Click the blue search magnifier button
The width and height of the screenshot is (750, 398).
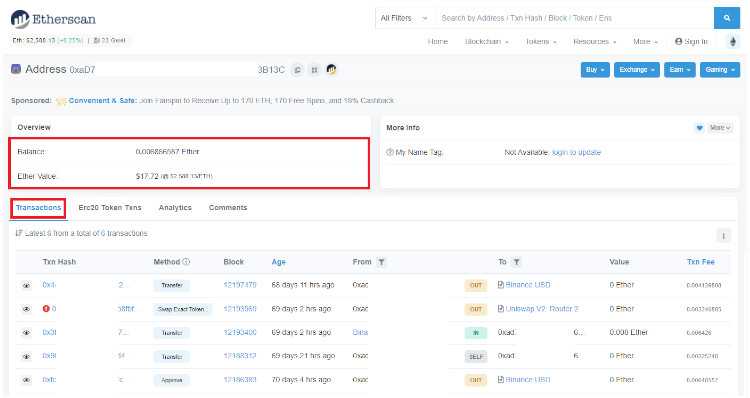click(x=727, y=18)
